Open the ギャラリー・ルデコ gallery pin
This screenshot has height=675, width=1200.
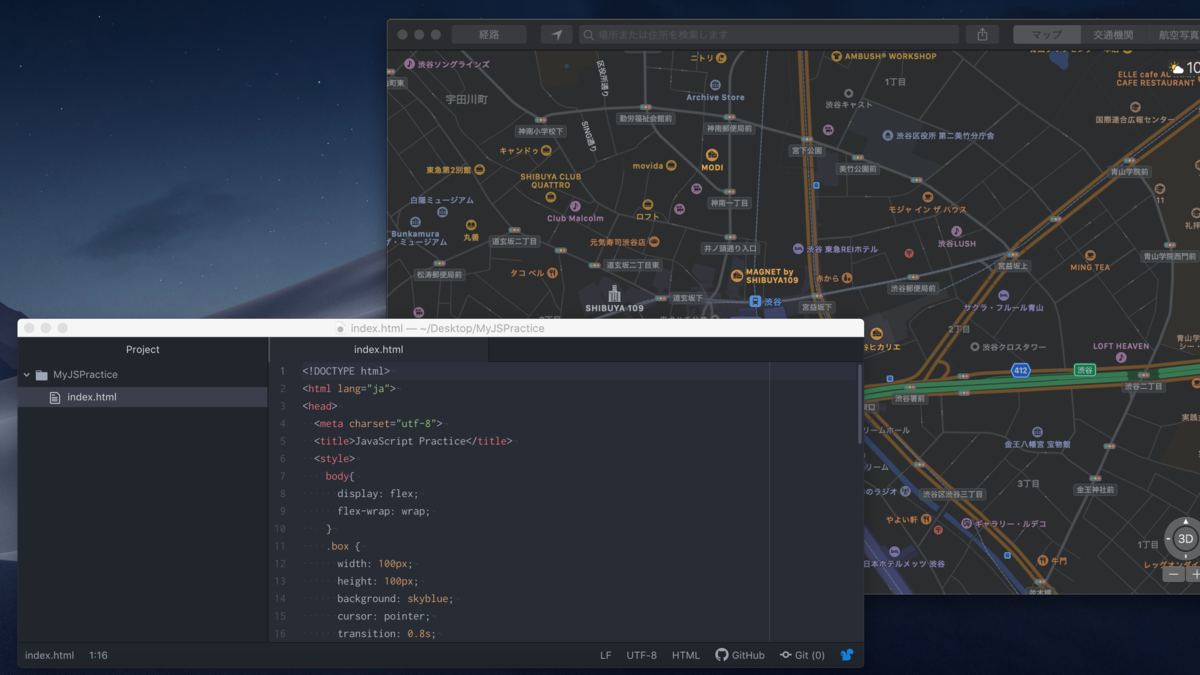pos(966,523)
